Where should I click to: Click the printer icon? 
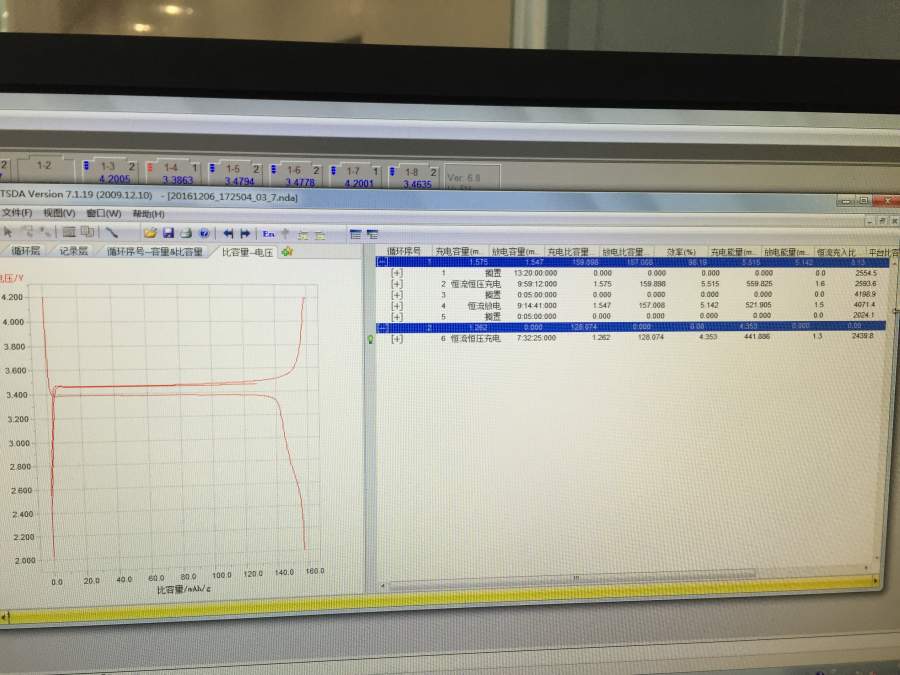(x=186, y=233)
